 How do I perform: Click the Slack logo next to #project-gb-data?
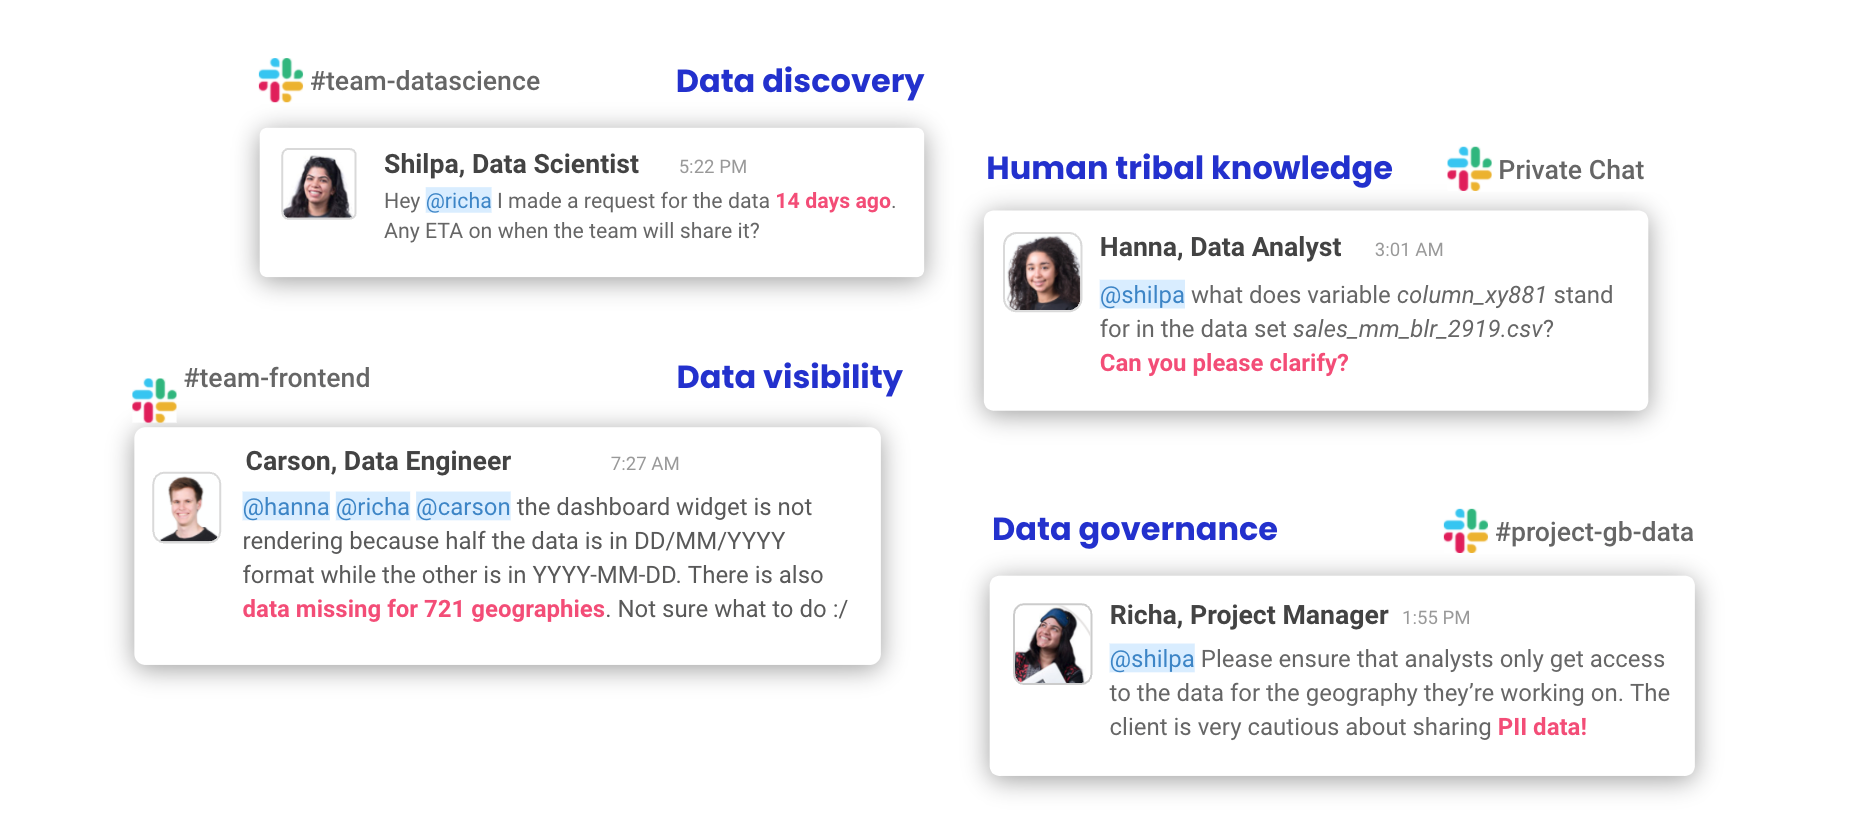[1465, 531]
